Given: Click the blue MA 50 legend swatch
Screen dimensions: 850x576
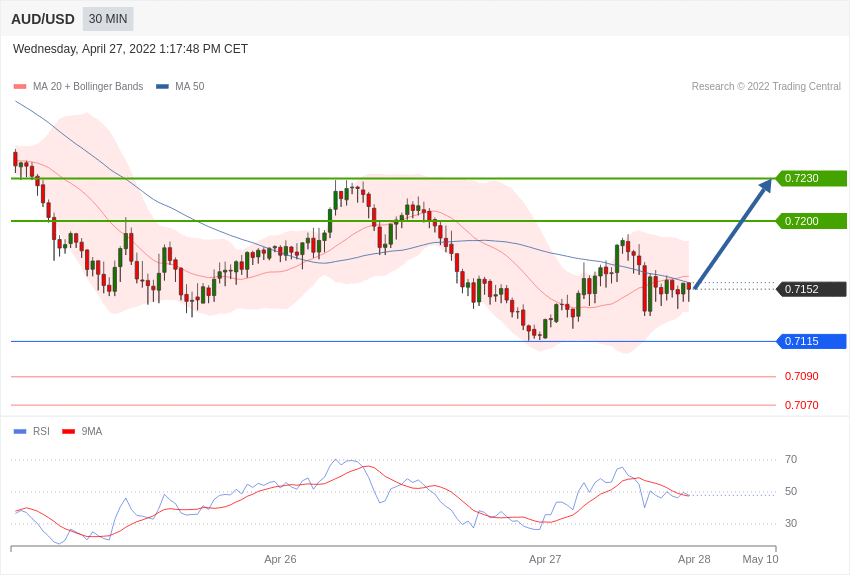Looking at the screenshot, I should [162, 87].
